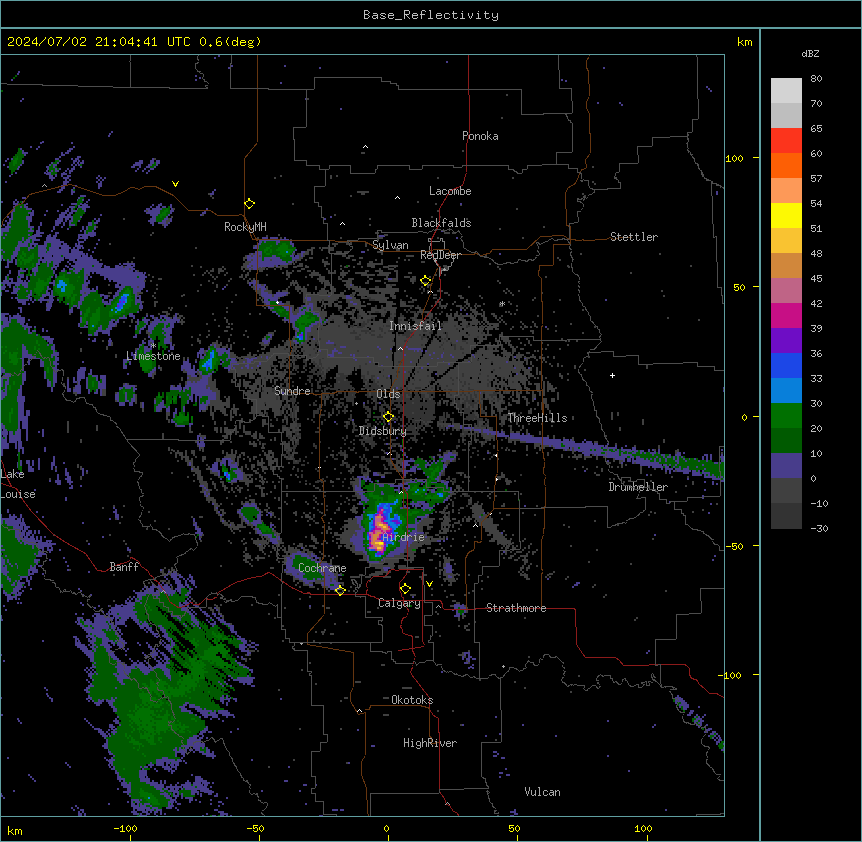Select the Strathmore city label
The image size is (862, 842).
(516, 608)
